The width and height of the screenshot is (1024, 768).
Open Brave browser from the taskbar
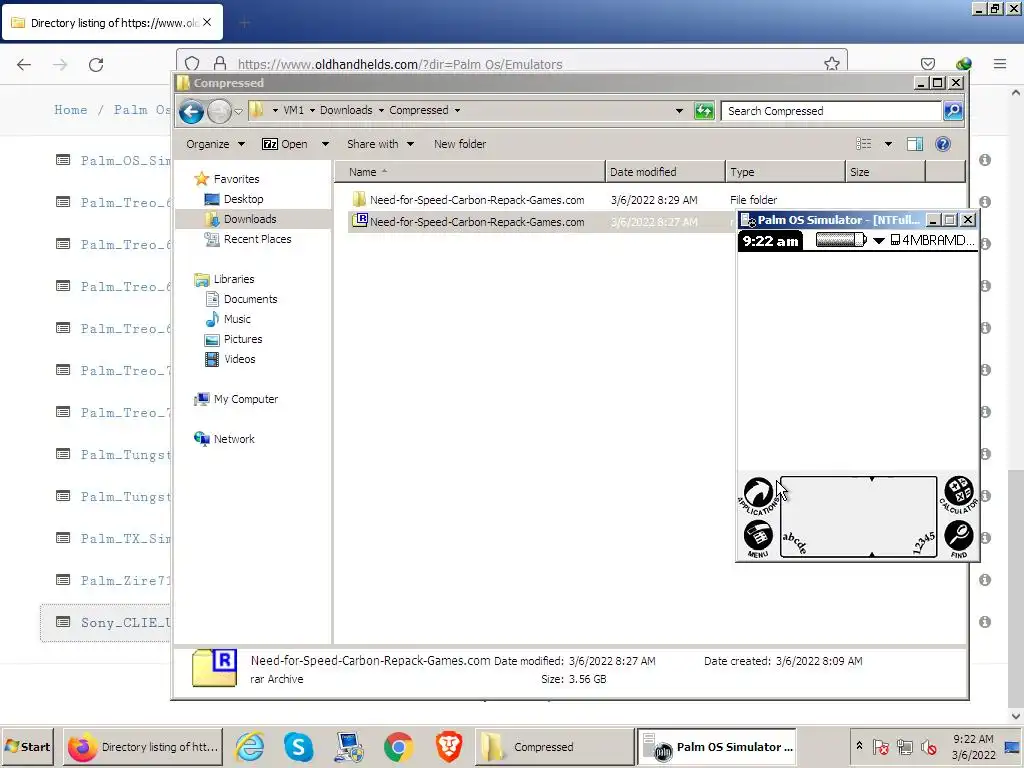(449, 747)
